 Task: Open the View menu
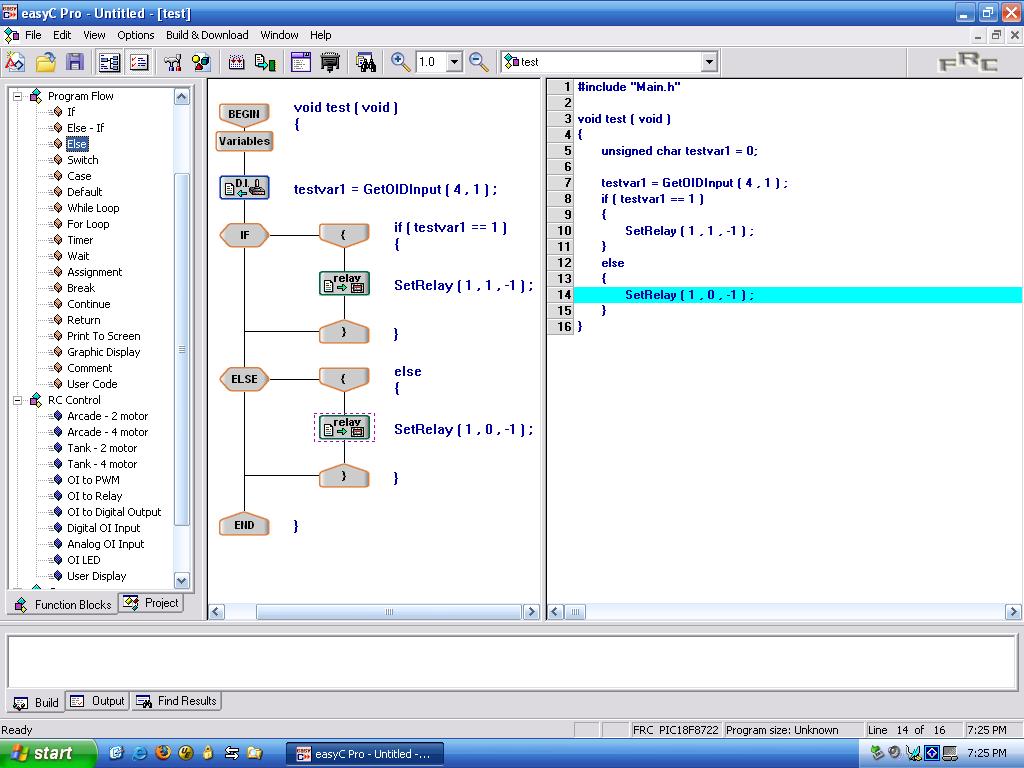pyautogui.click(x=94, y=35)
